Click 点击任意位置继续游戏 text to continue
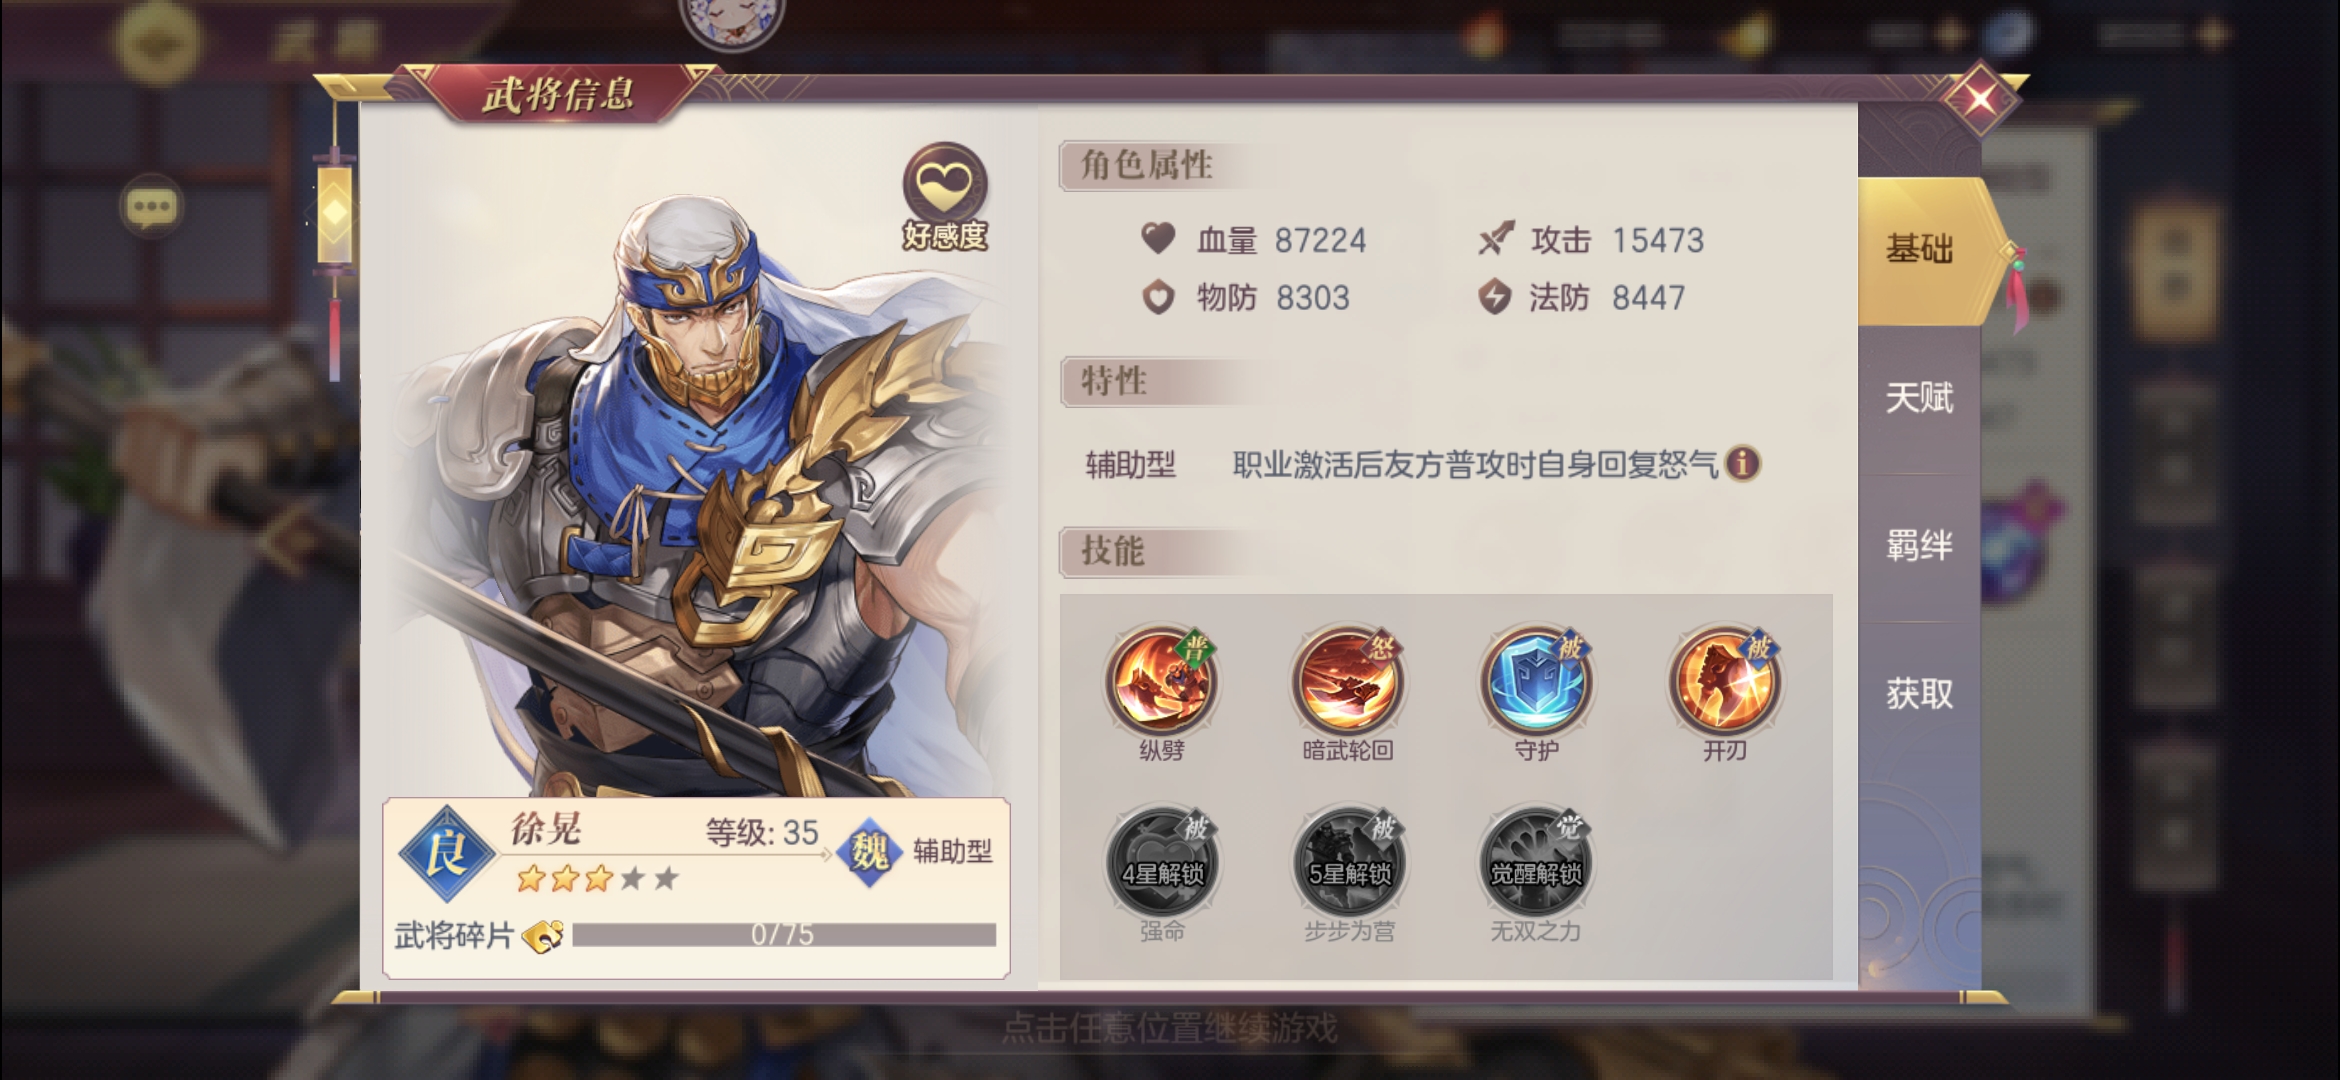This screenshot has height=1080, width=2340. click(x=1170, y=1028)
